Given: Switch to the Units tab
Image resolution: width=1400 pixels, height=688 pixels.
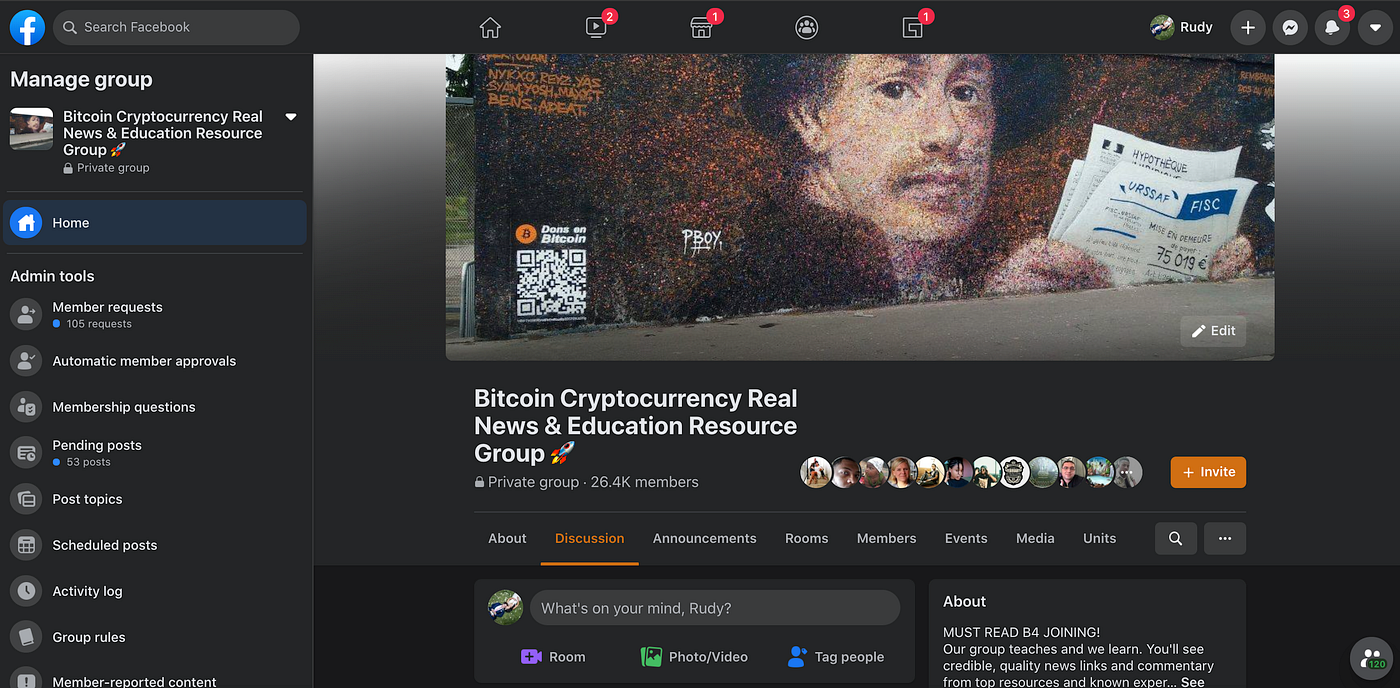Looking at the screenshot, I should point(1099,538).
